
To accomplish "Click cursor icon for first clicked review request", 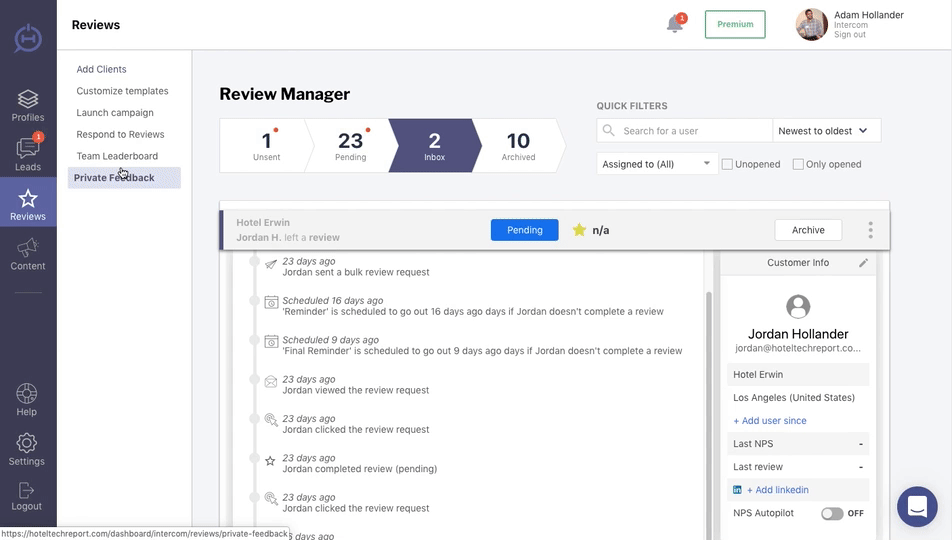I will click(x=271, y=420).
